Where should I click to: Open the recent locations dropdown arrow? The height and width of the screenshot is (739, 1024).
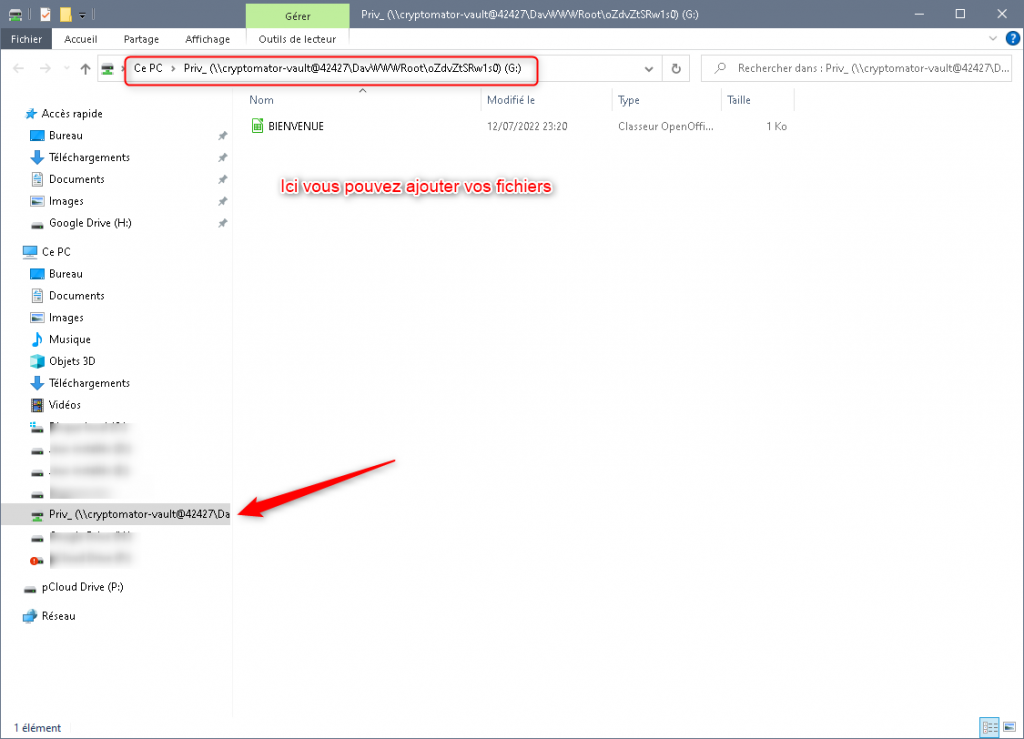pyautogui.click(x=66, y=69)
